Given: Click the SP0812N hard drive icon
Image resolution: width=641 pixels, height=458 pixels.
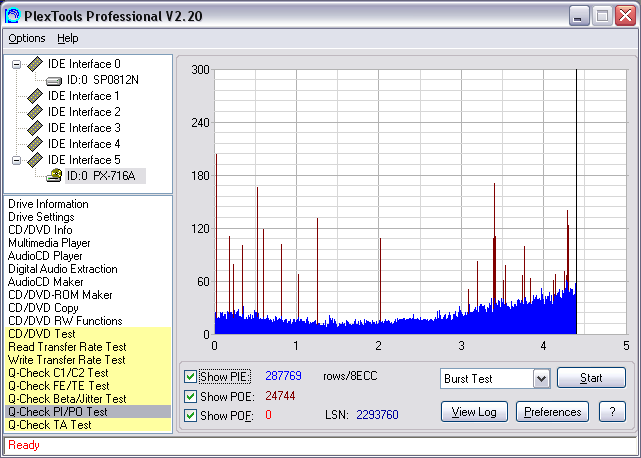Looking at the screenshot, I should pos(54,81).
